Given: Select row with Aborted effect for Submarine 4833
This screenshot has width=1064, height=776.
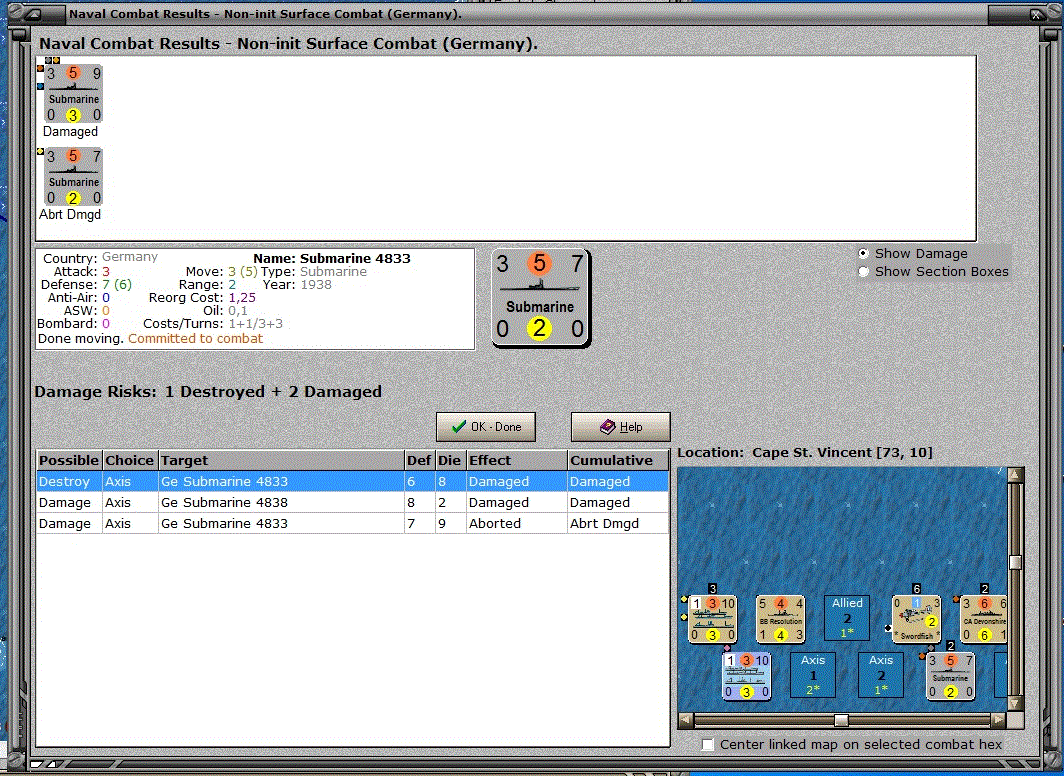Looking at the screenshot, I should coord(353,524).
